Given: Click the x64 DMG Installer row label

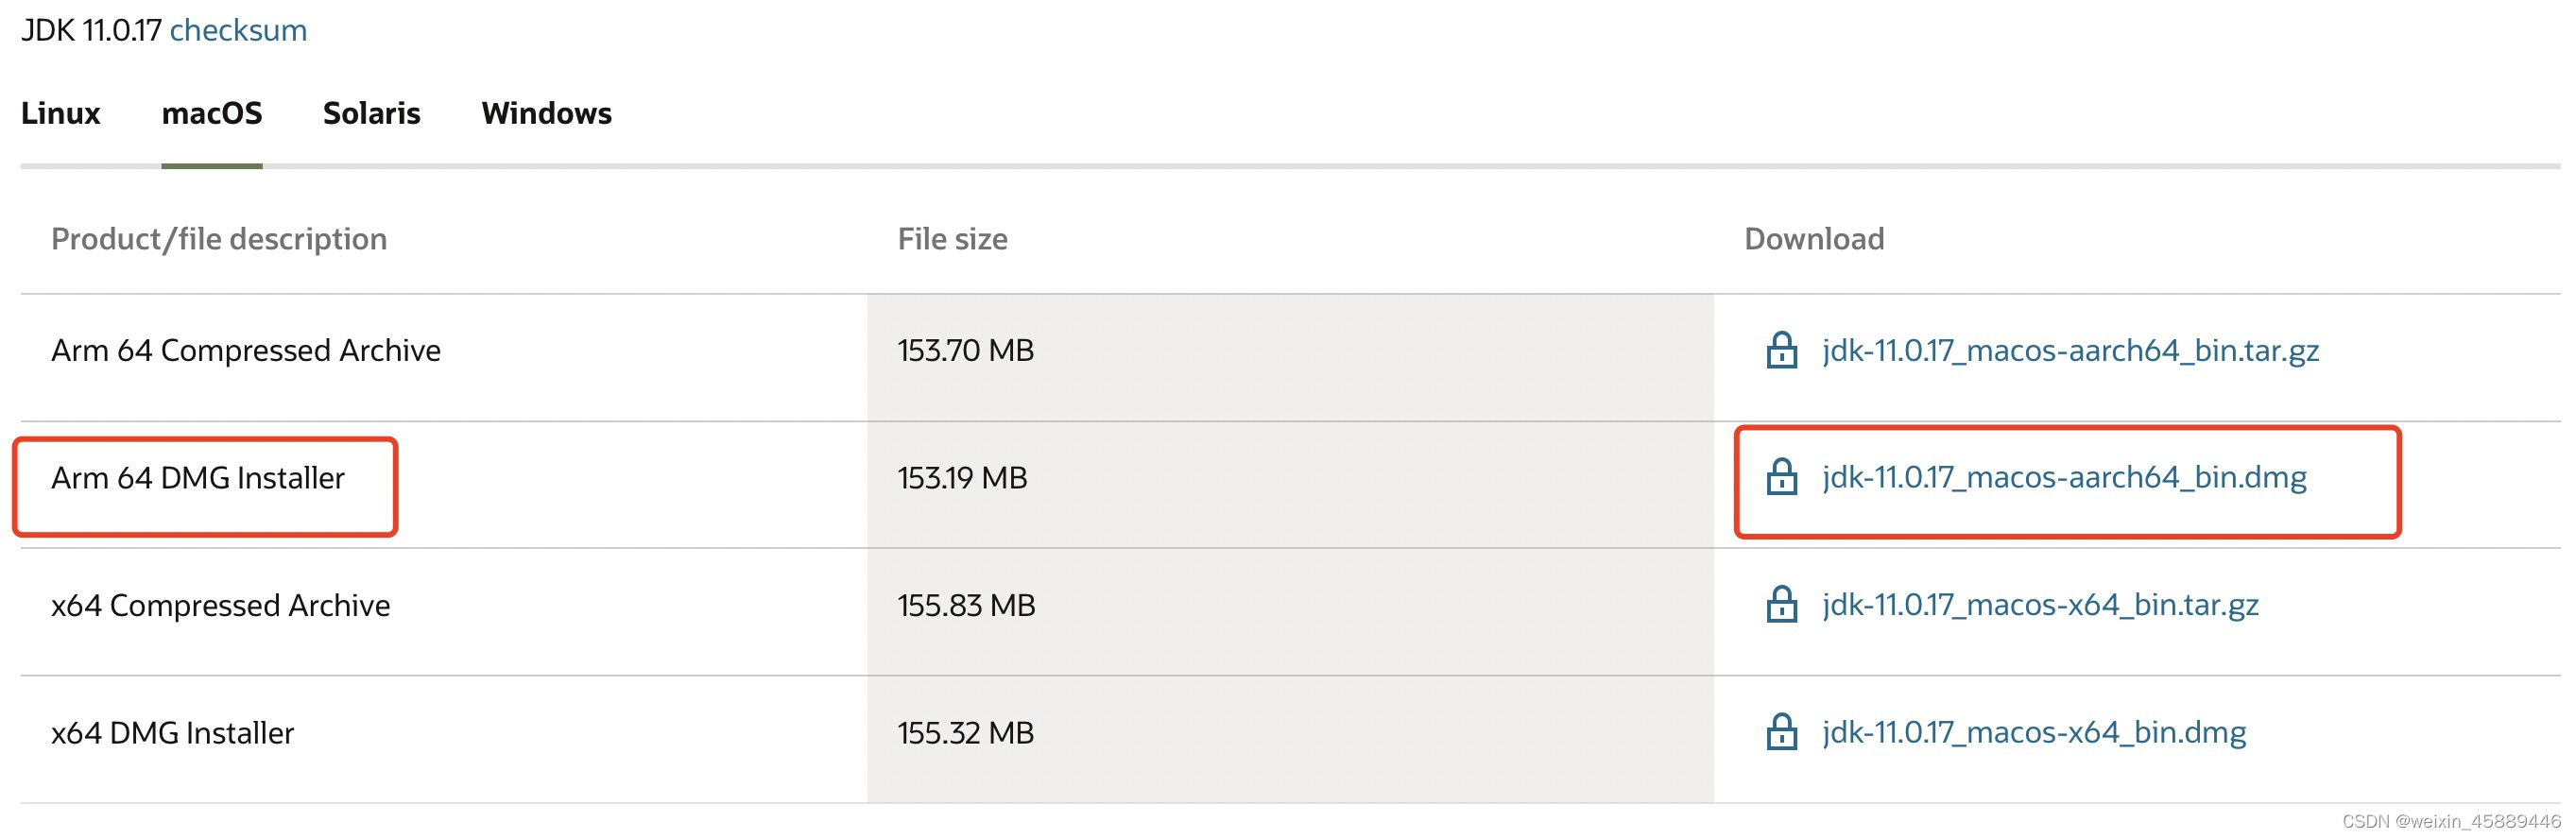Looking at the screenshot, I should click(173, 733).
